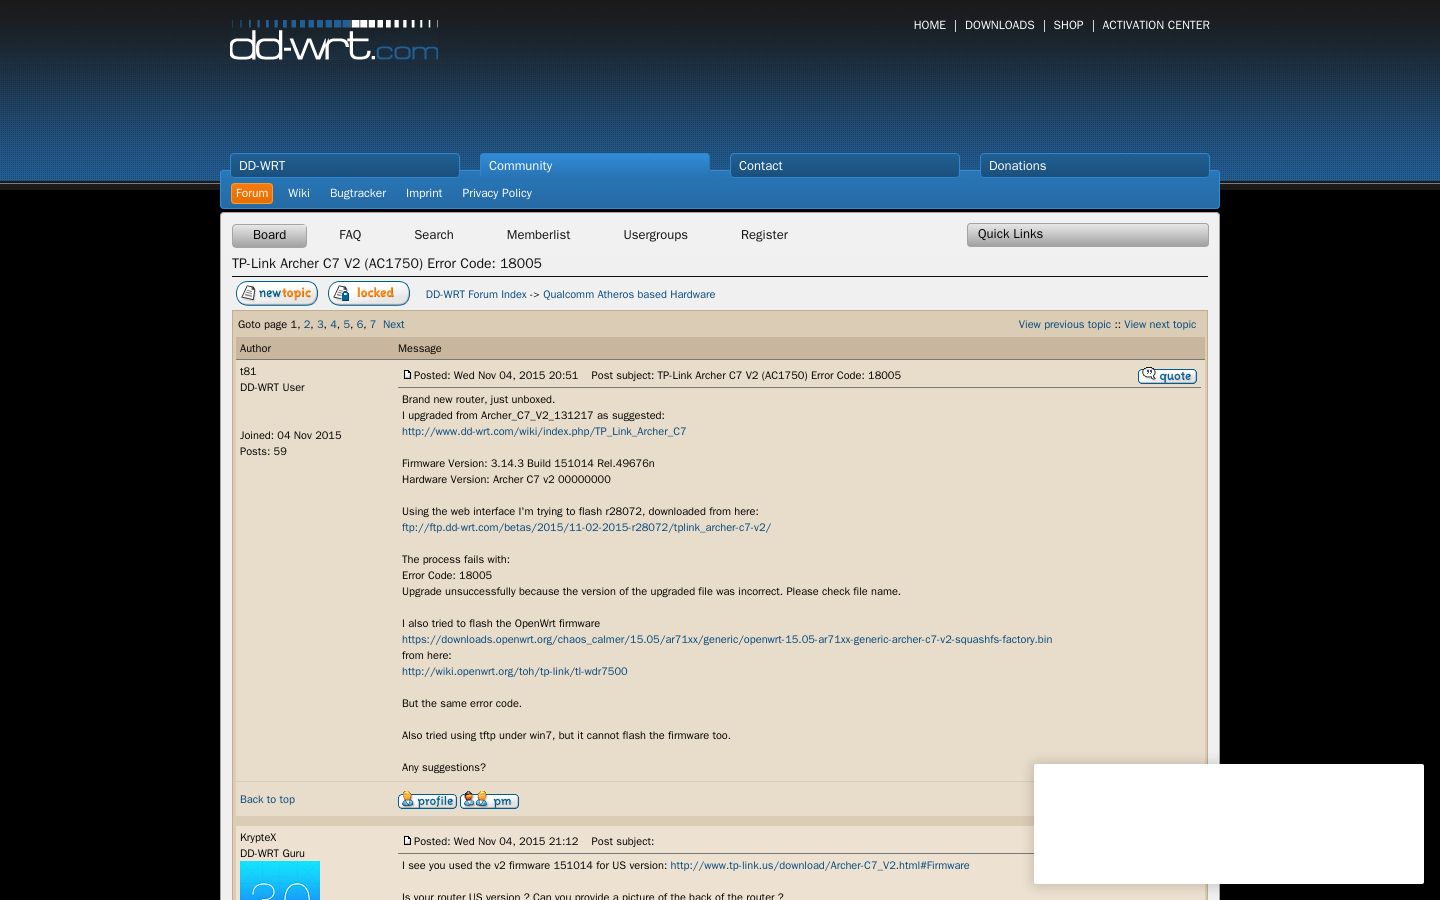Screen dimensions: 1440x900
Task: Open the forum Search page
Action: click(x=434, y=235)
